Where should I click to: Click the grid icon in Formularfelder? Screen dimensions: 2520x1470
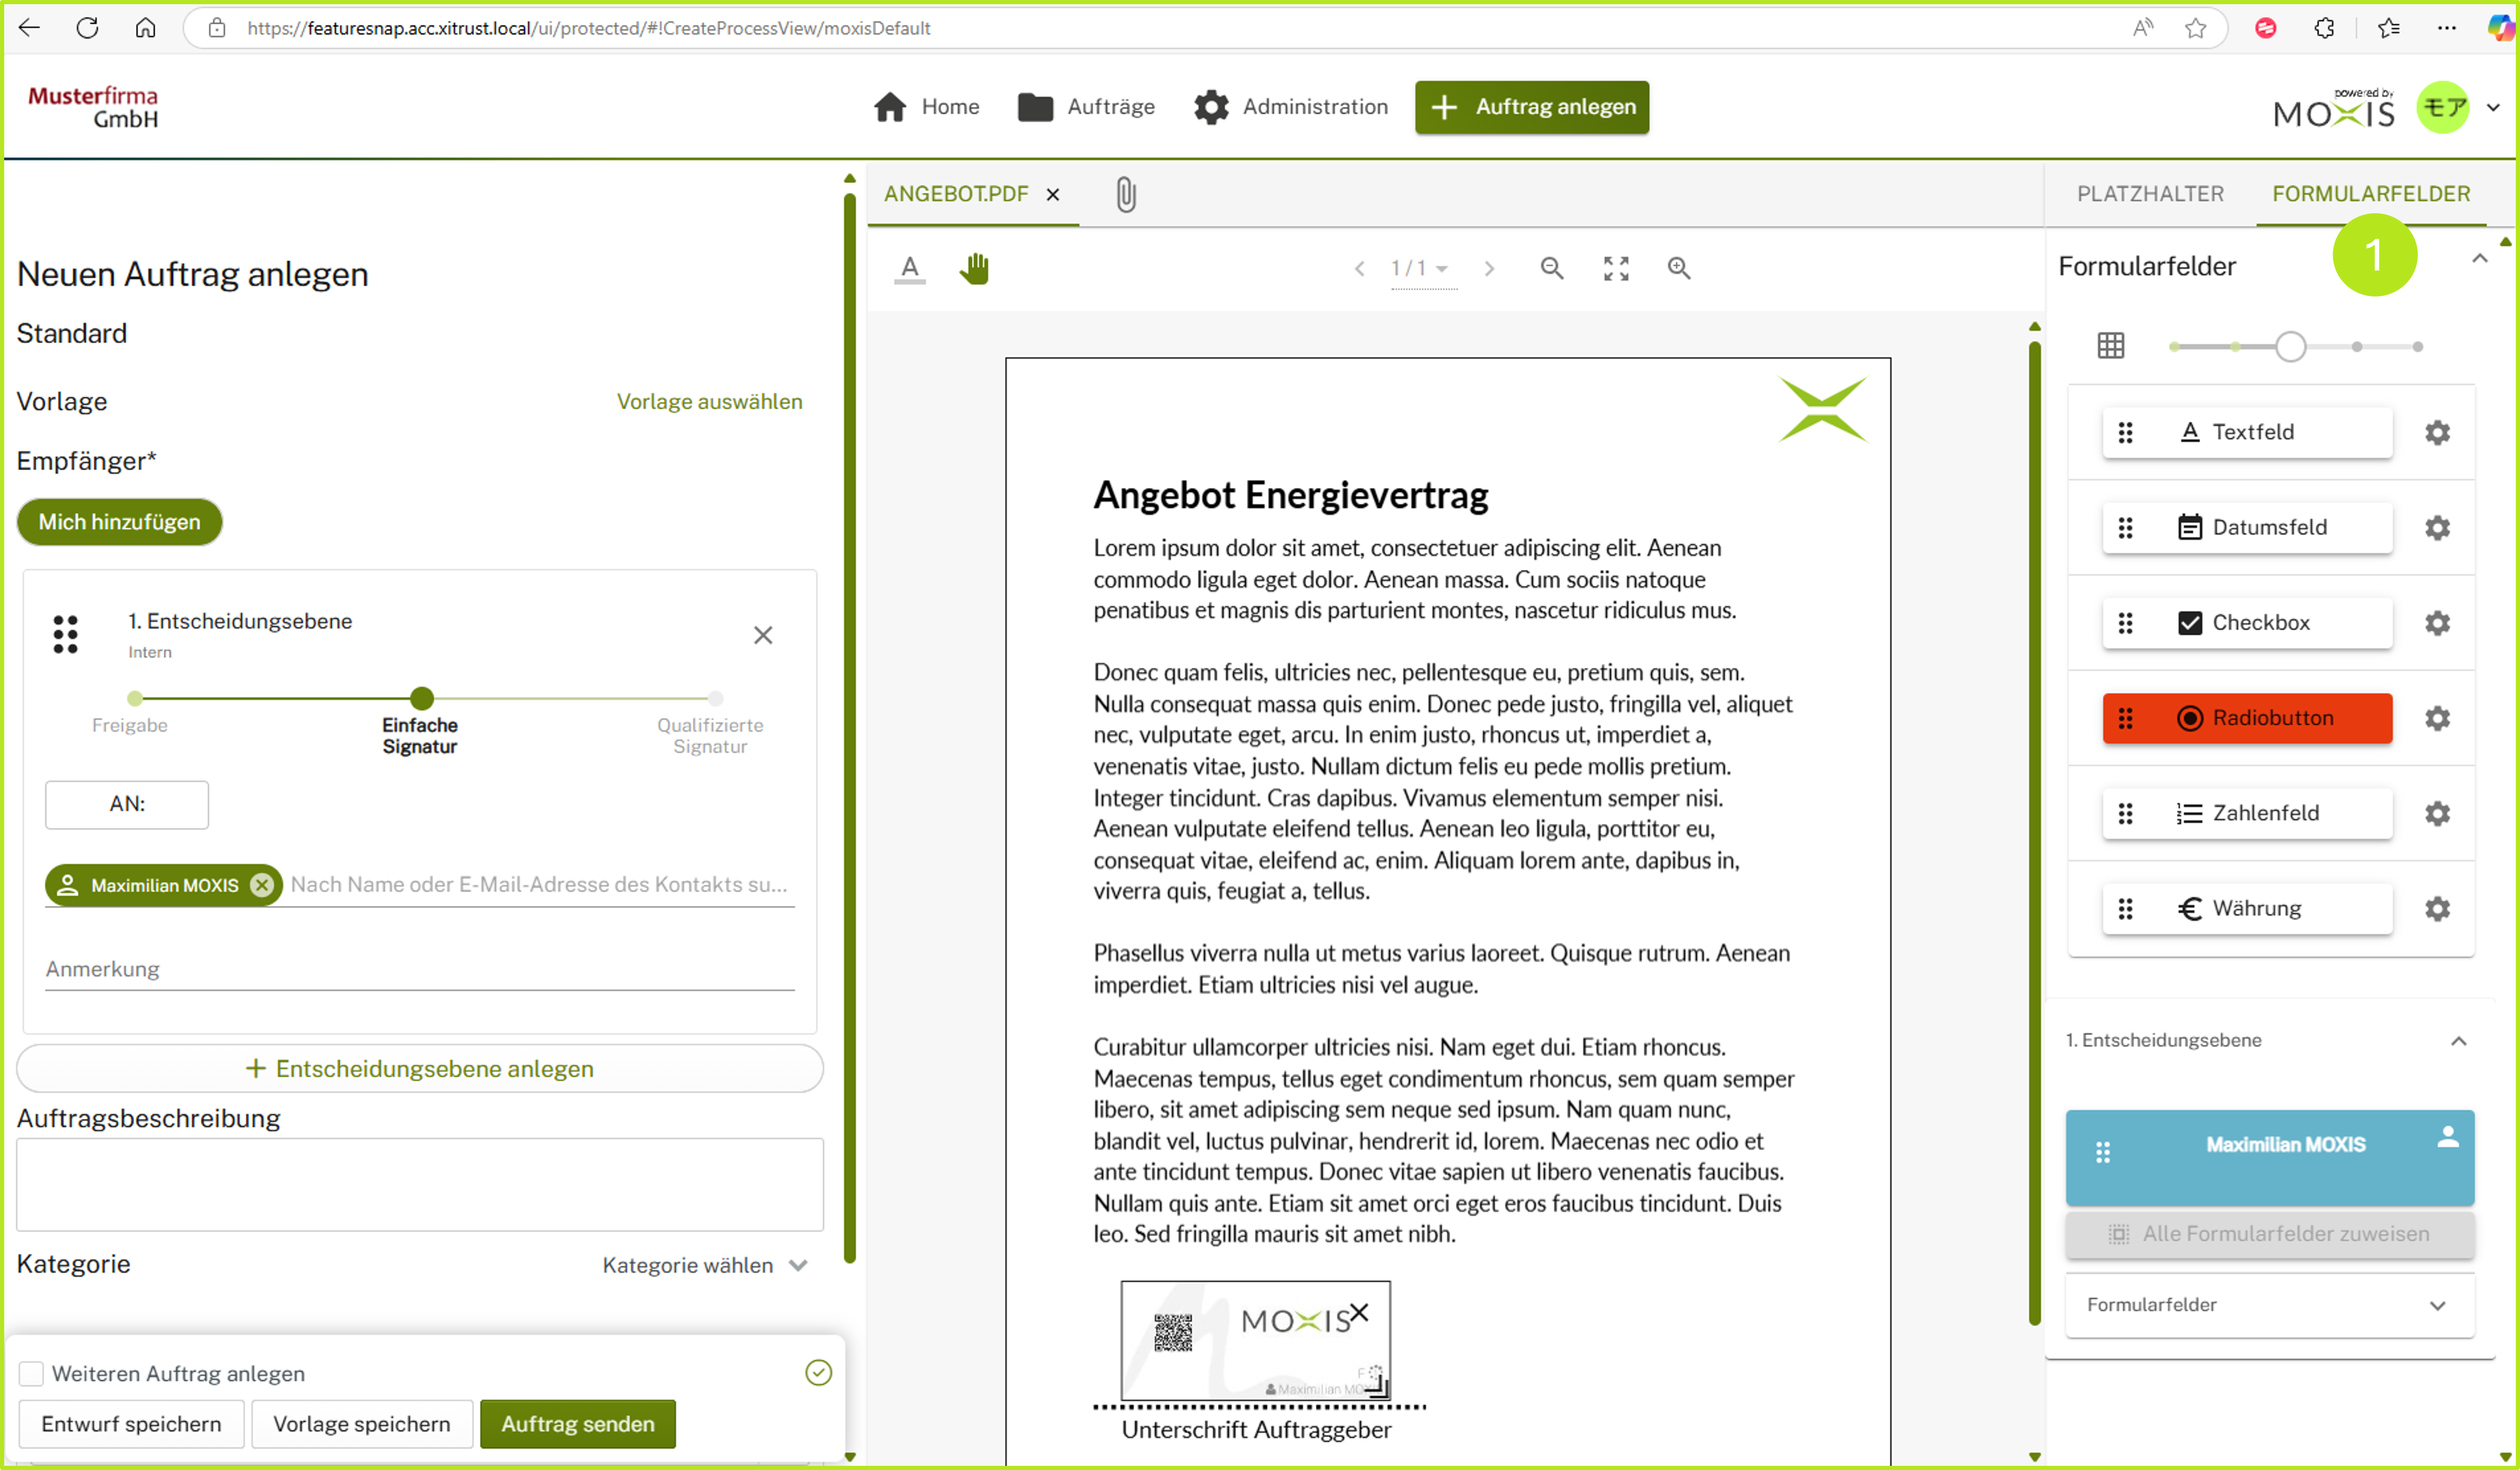click(x=2111, y=346)
